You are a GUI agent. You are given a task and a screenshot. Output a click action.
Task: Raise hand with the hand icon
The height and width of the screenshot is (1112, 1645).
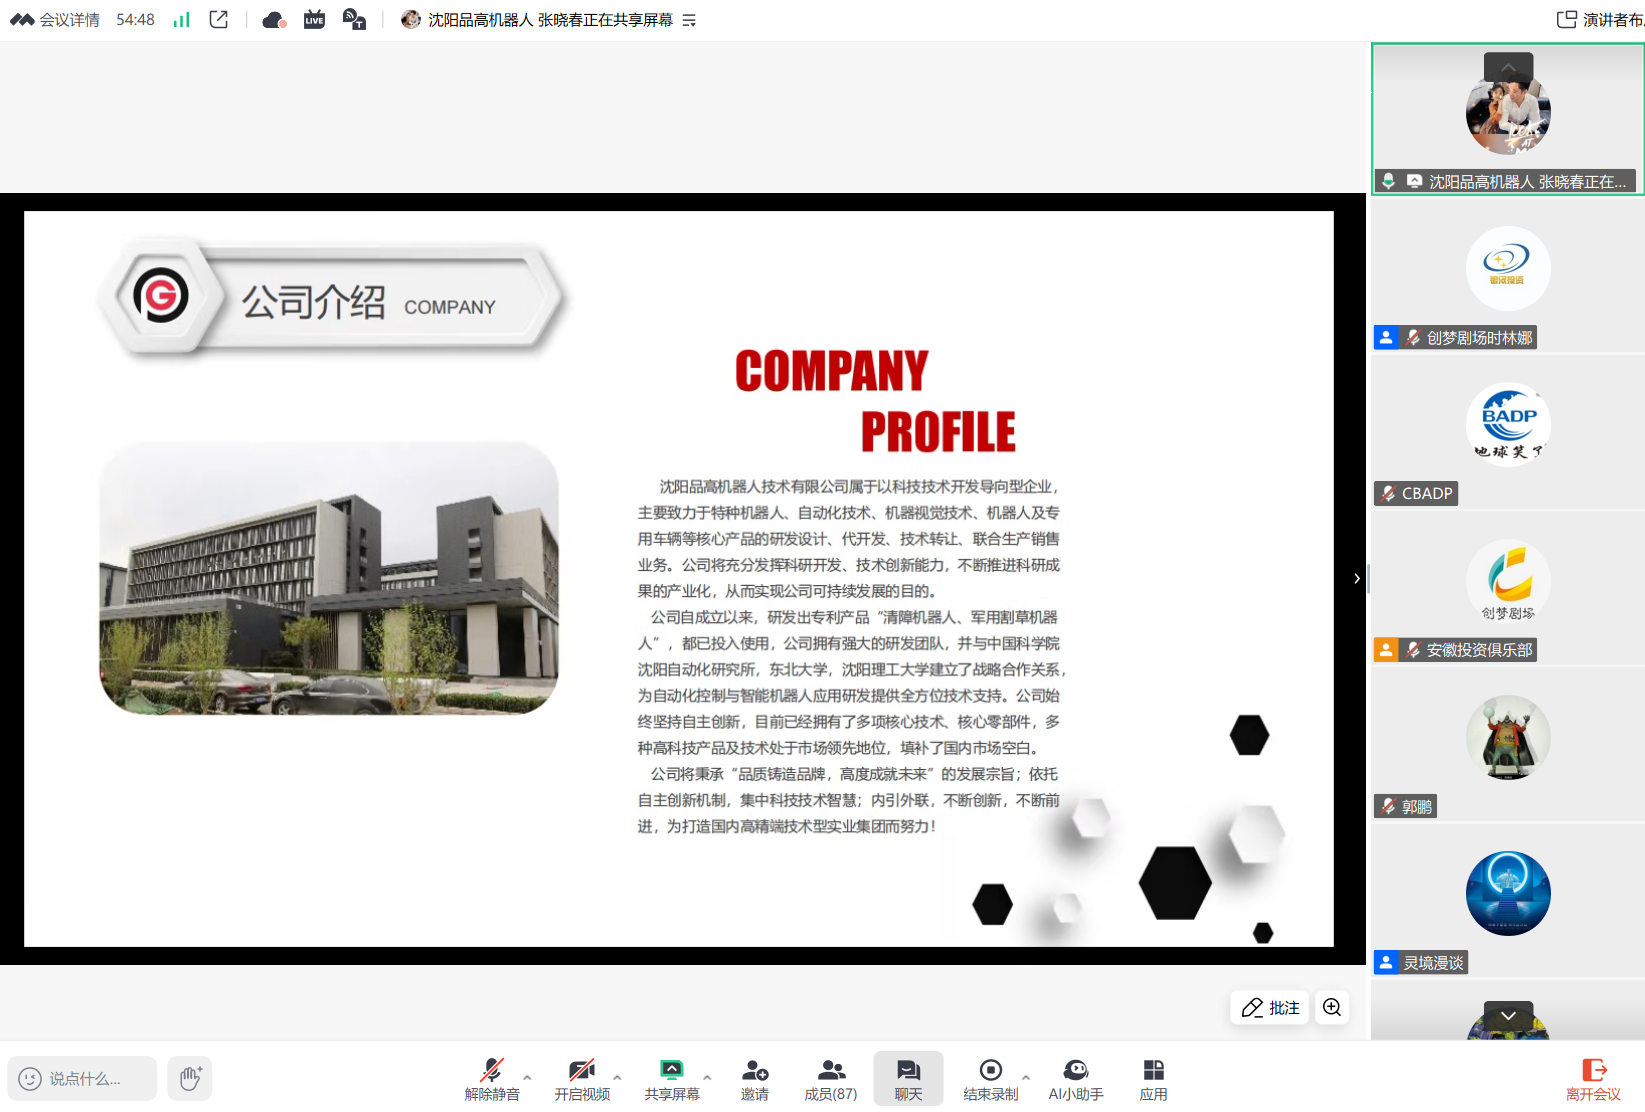pos(190,1078)
